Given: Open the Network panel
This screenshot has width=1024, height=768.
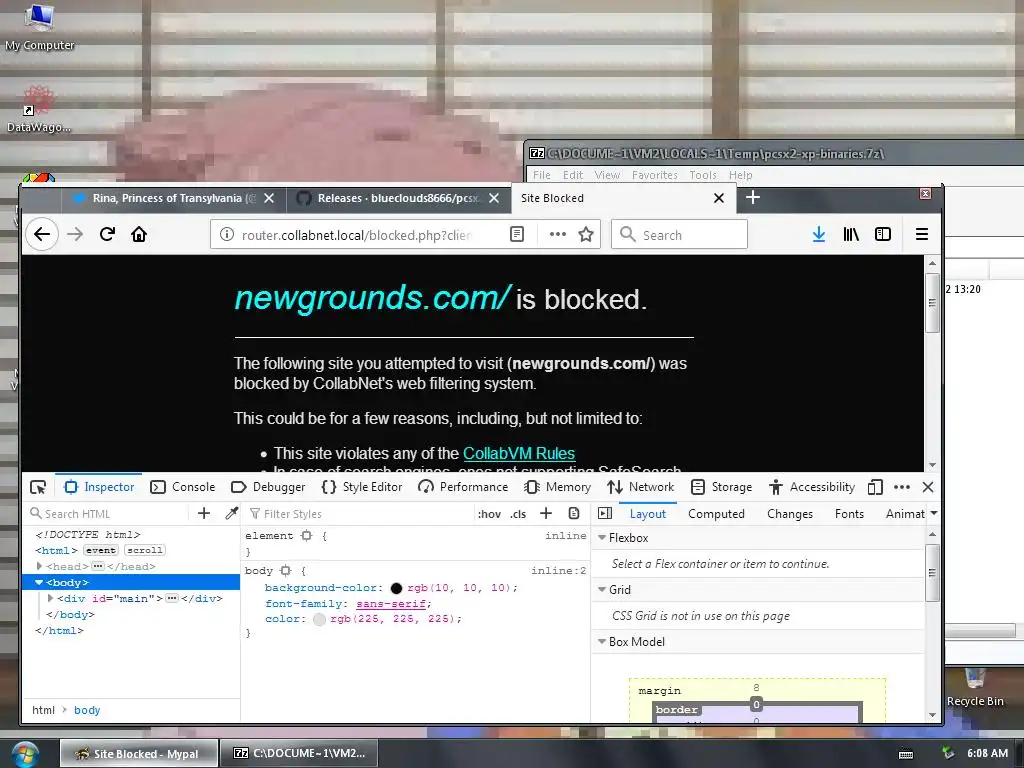Looking at the screenshot, I should [x=641, y=487].
